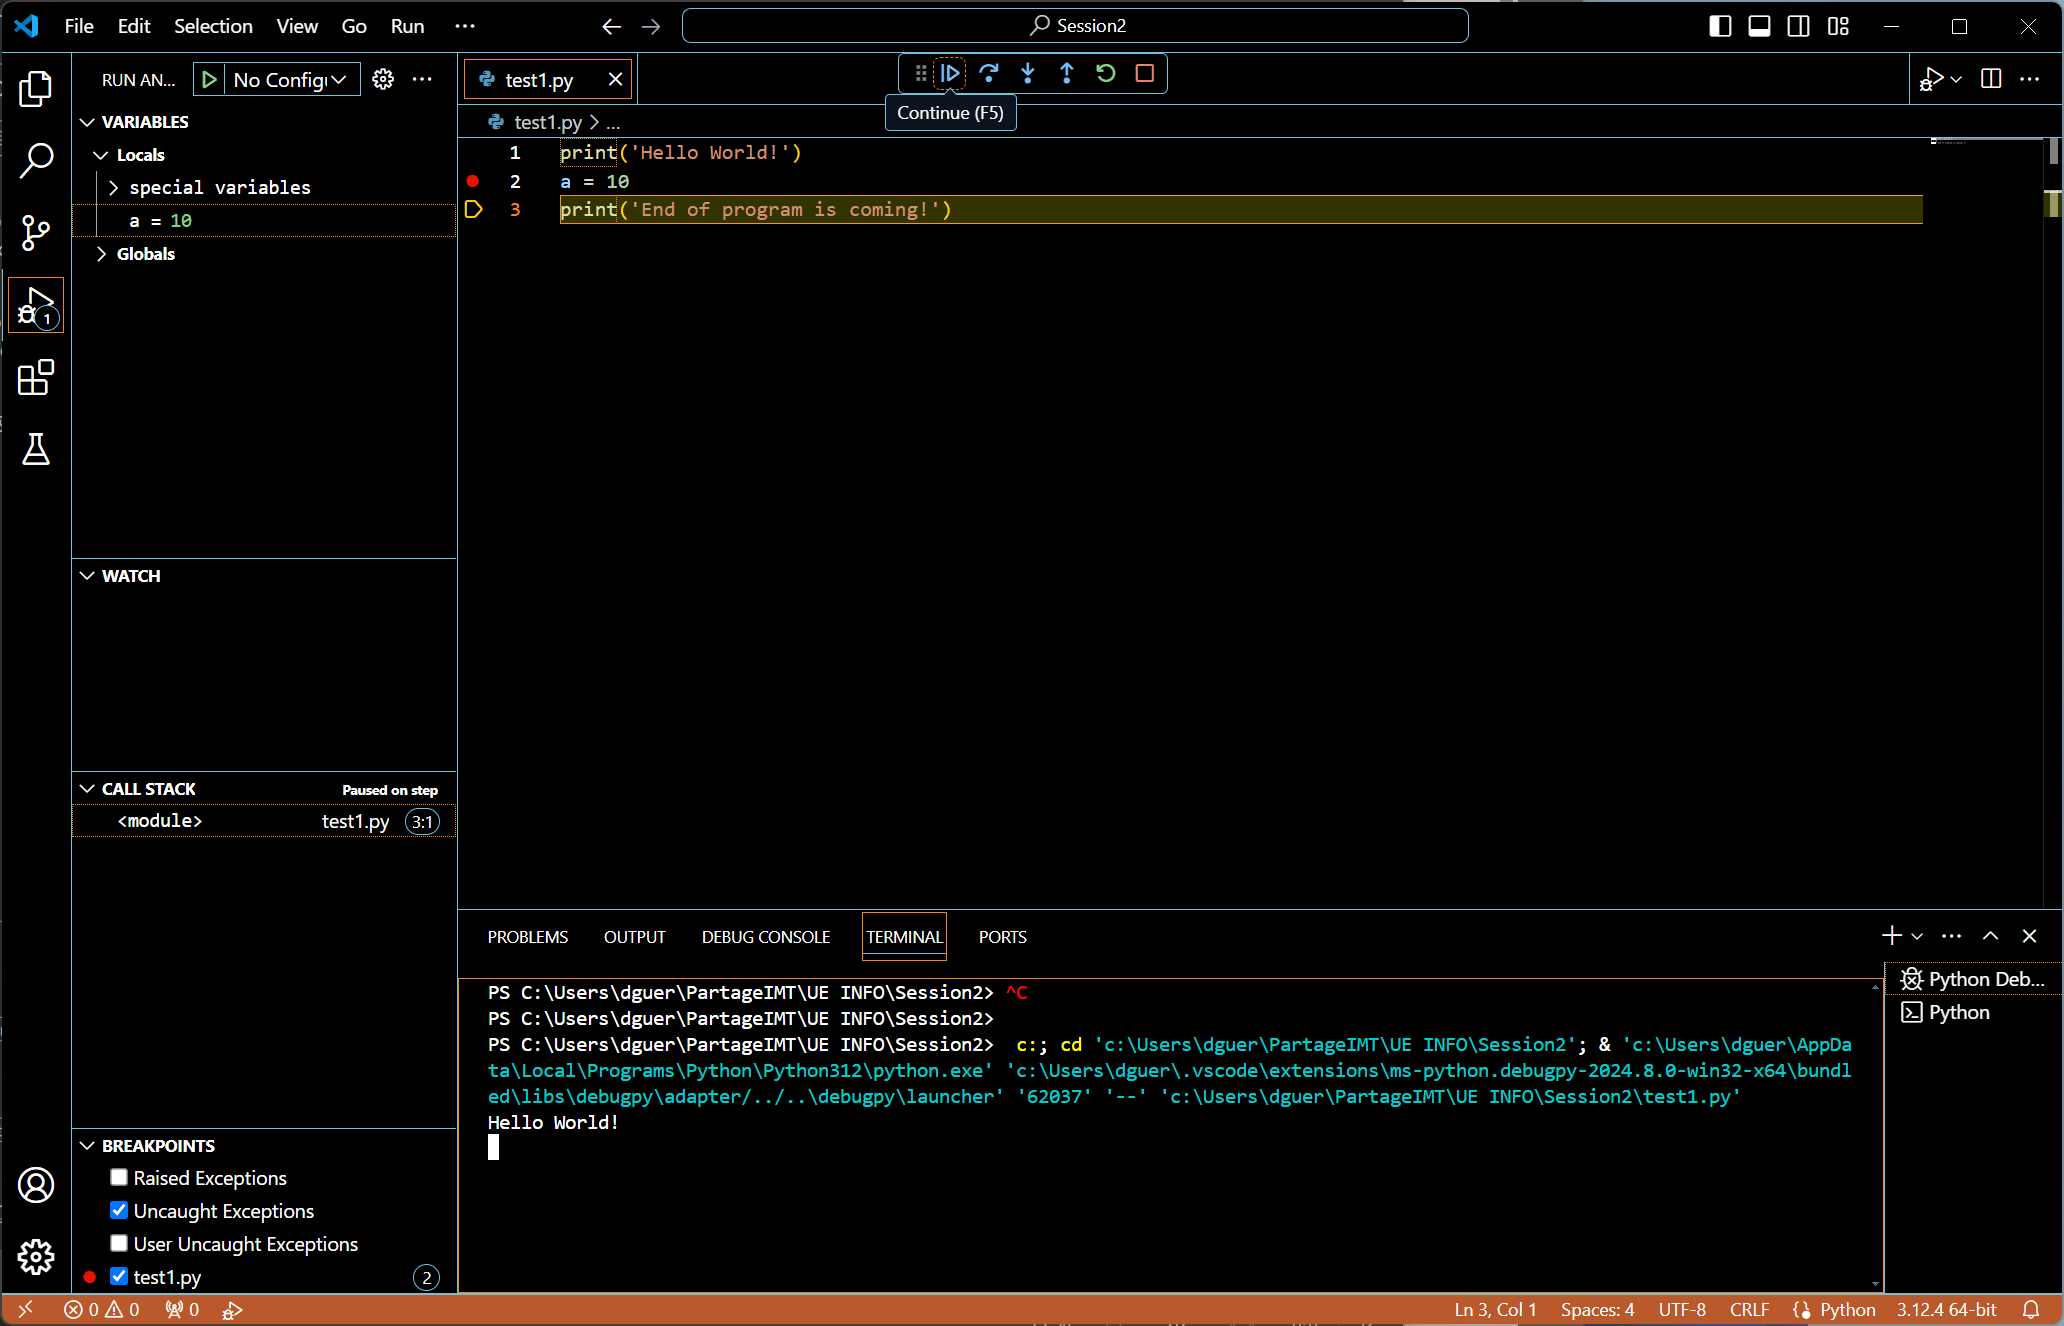The image size is (2064, 1326).
Task: Start debugging with green play button
Action: pyautogui.click(x=209, y=80)
